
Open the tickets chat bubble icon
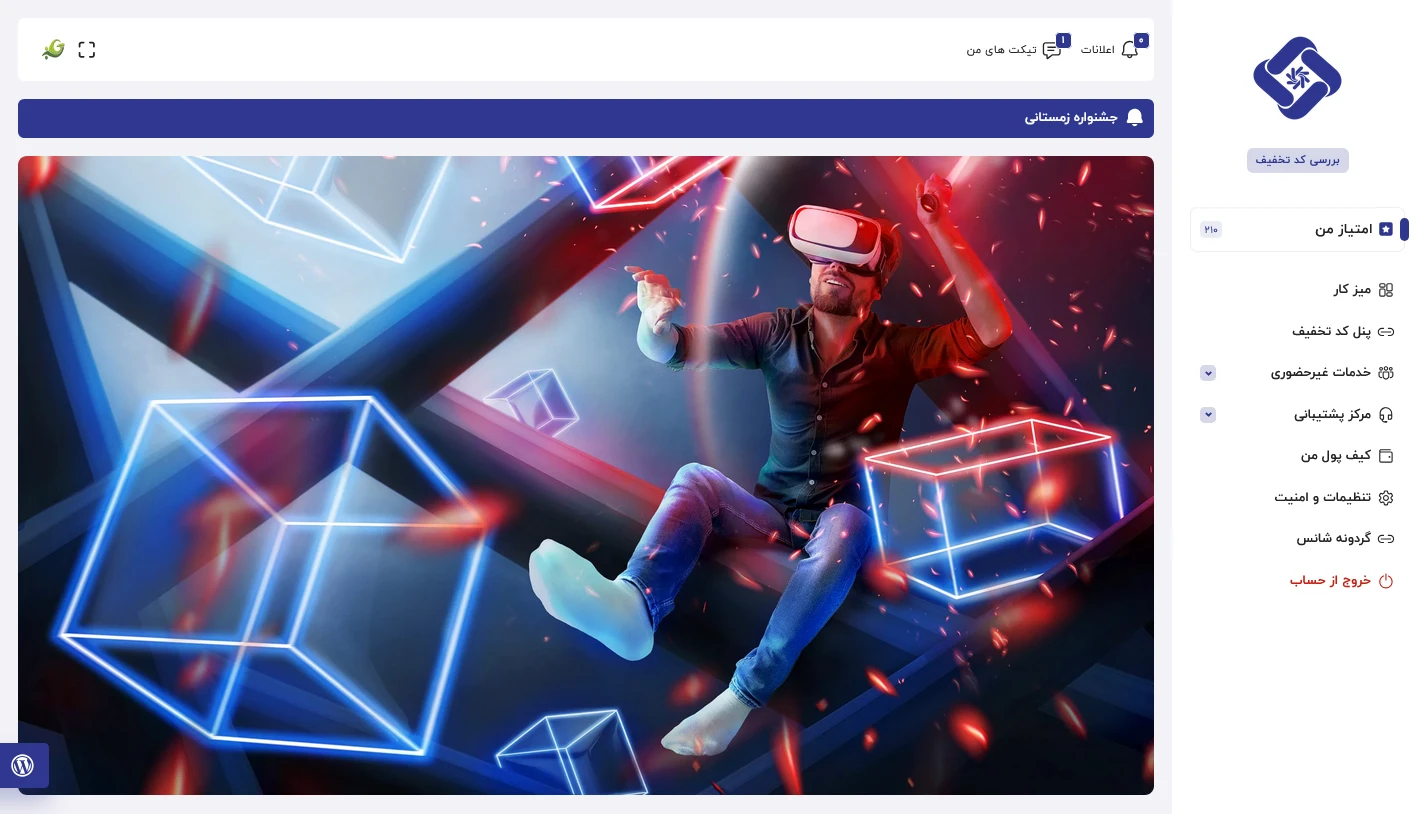point(1051,50)
